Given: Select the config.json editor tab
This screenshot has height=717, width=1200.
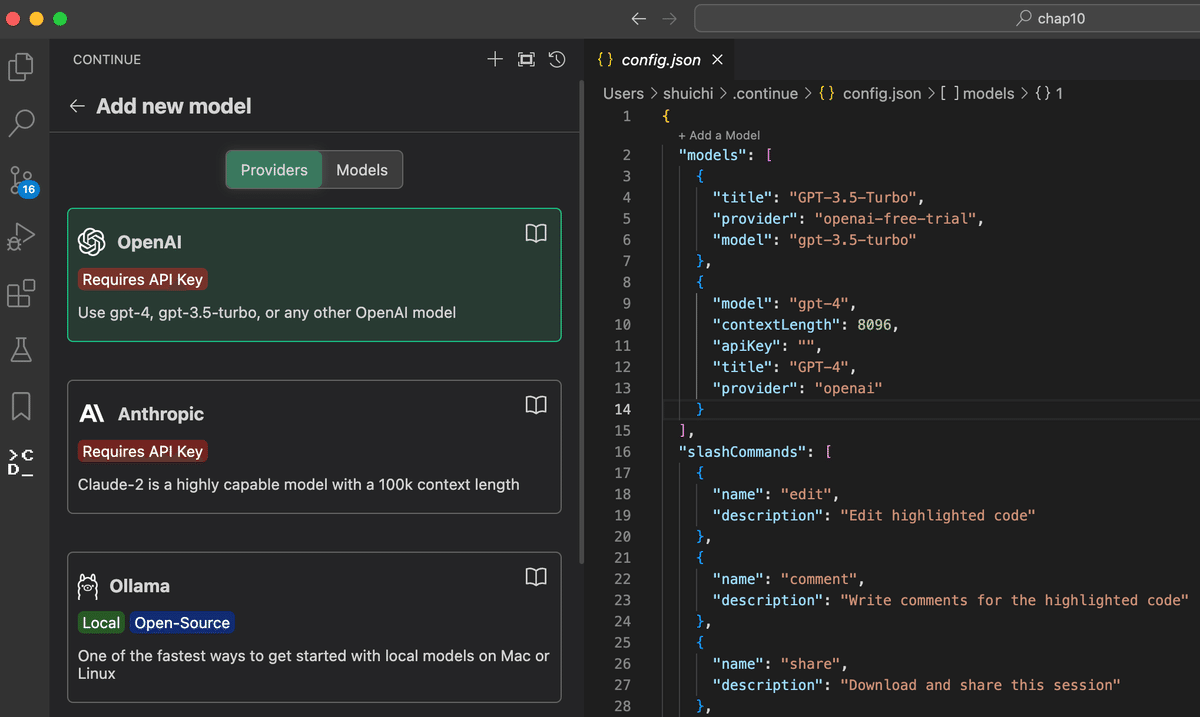Looking at the screenshot, I should coord(659,59).
